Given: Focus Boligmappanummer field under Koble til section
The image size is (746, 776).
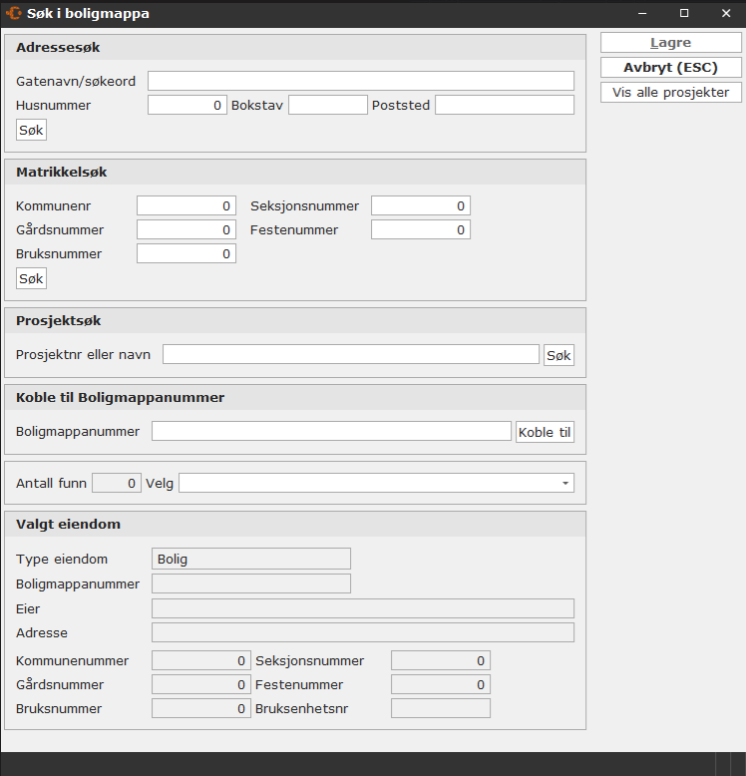Looking at the screenshot, I should click(331, 431).
